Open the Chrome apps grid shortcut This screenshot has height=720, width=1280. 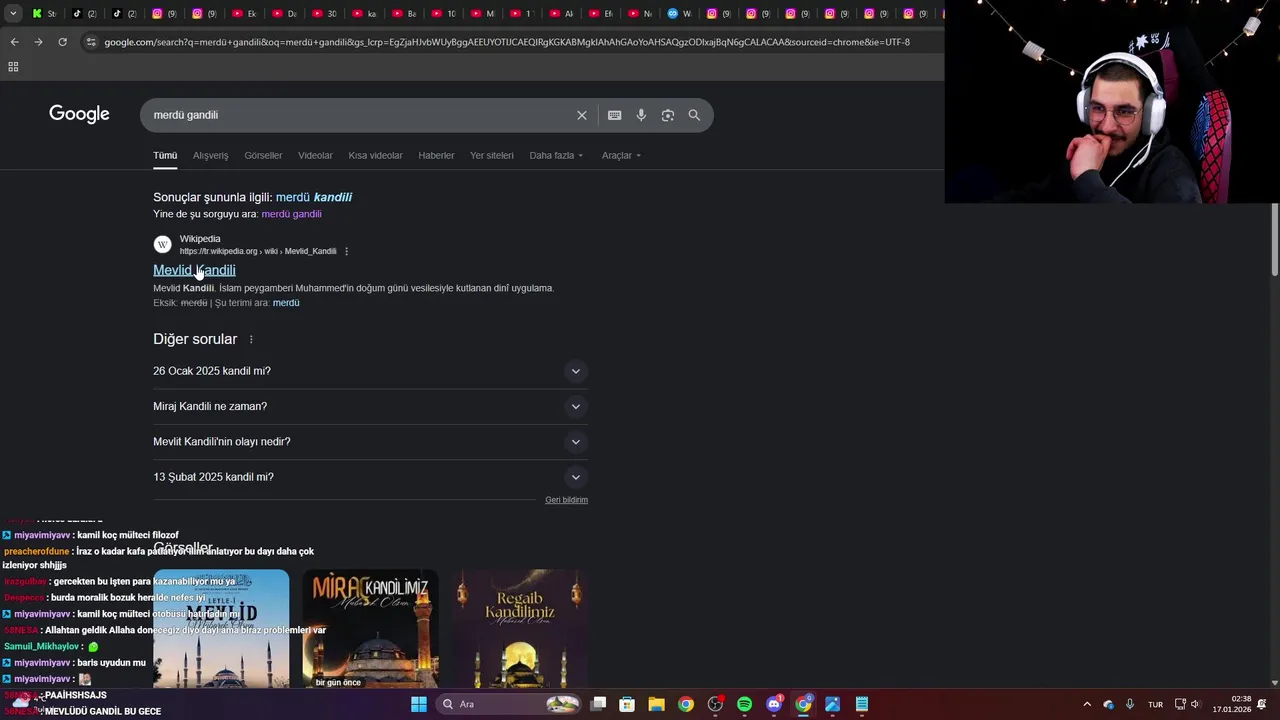coord(13,67)
